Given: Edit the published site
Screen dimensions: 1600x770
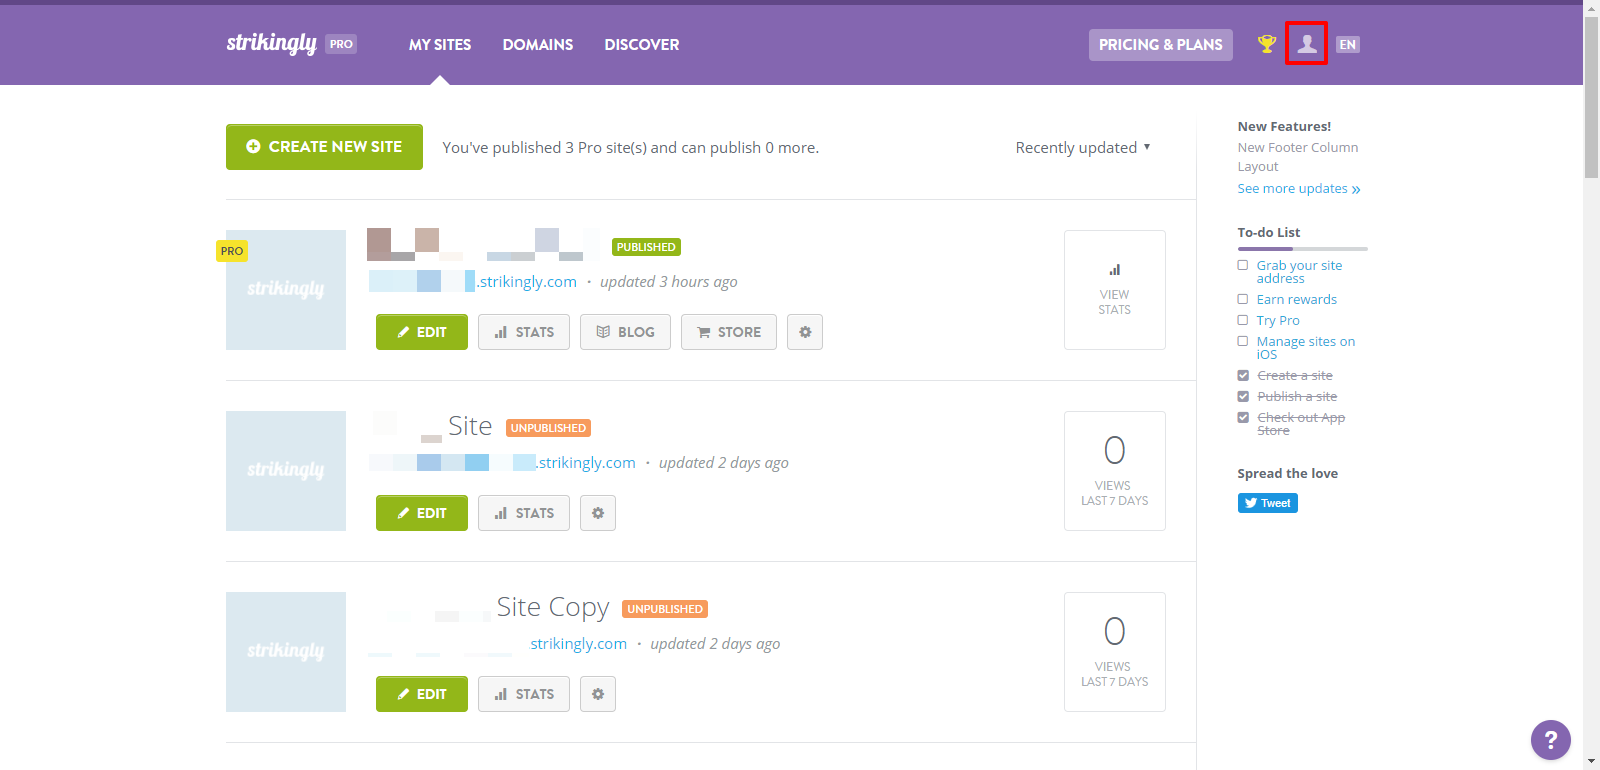Looking at the screenshot, I should click(422, 332).
